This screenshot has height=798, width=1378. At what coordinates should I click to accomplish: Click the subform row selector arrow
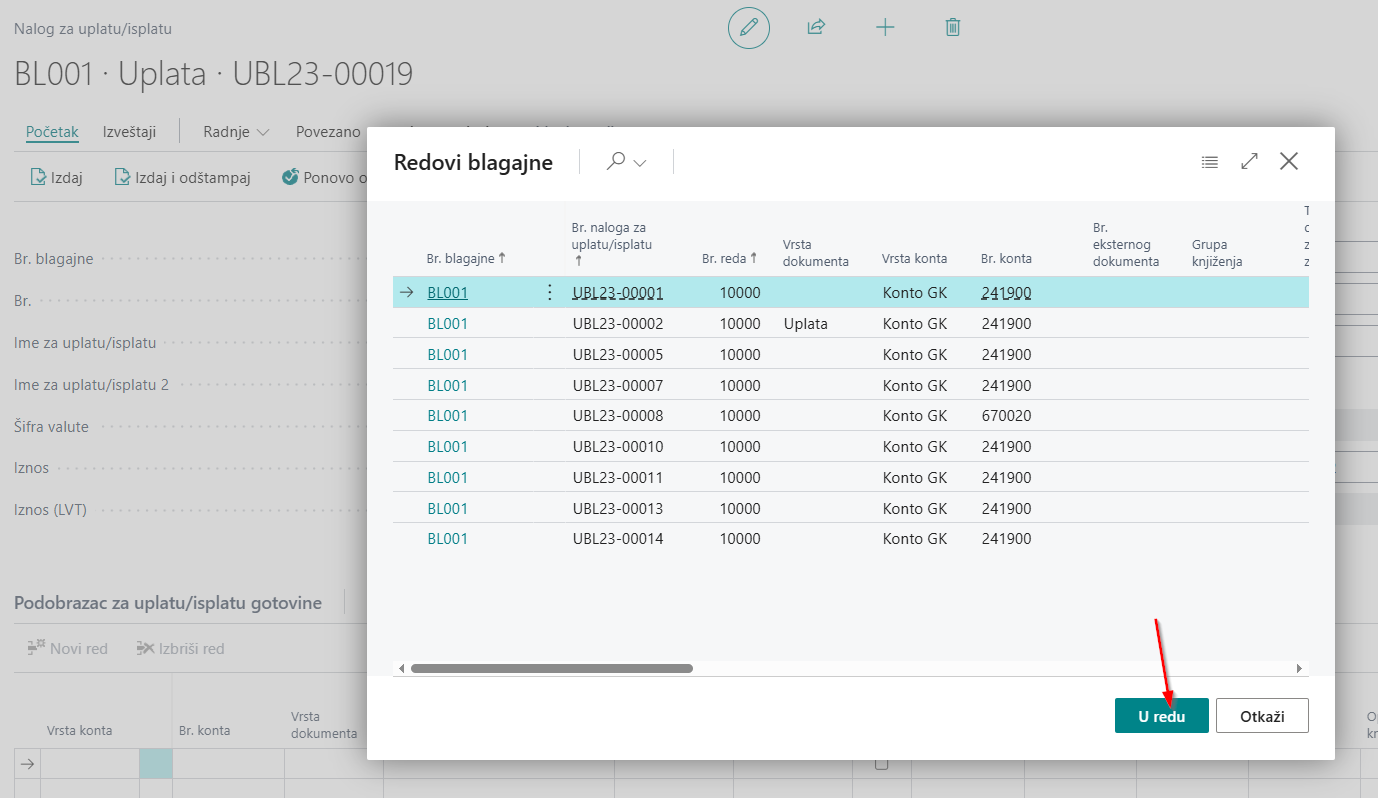point(28,763)
